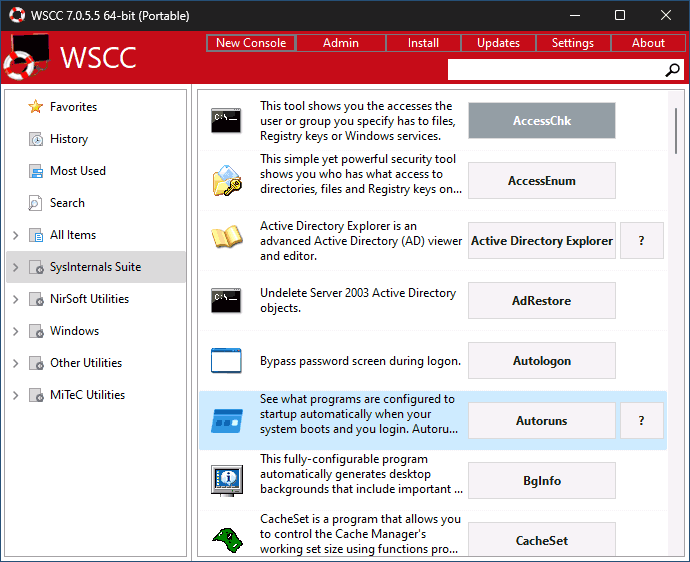
Task: Click the magnifier icon in search box
Action: (x=672, y=70)
